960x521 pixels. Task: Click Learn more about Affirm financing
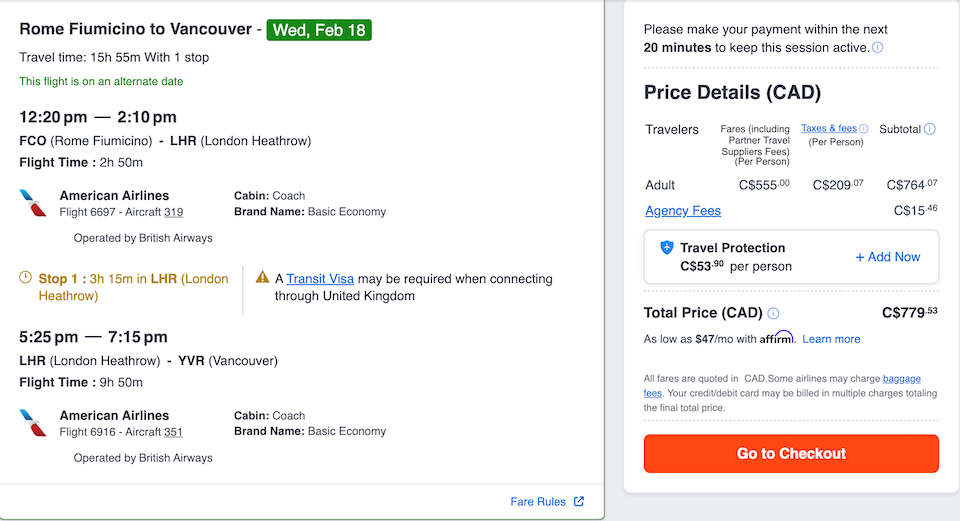coord(831,339)
